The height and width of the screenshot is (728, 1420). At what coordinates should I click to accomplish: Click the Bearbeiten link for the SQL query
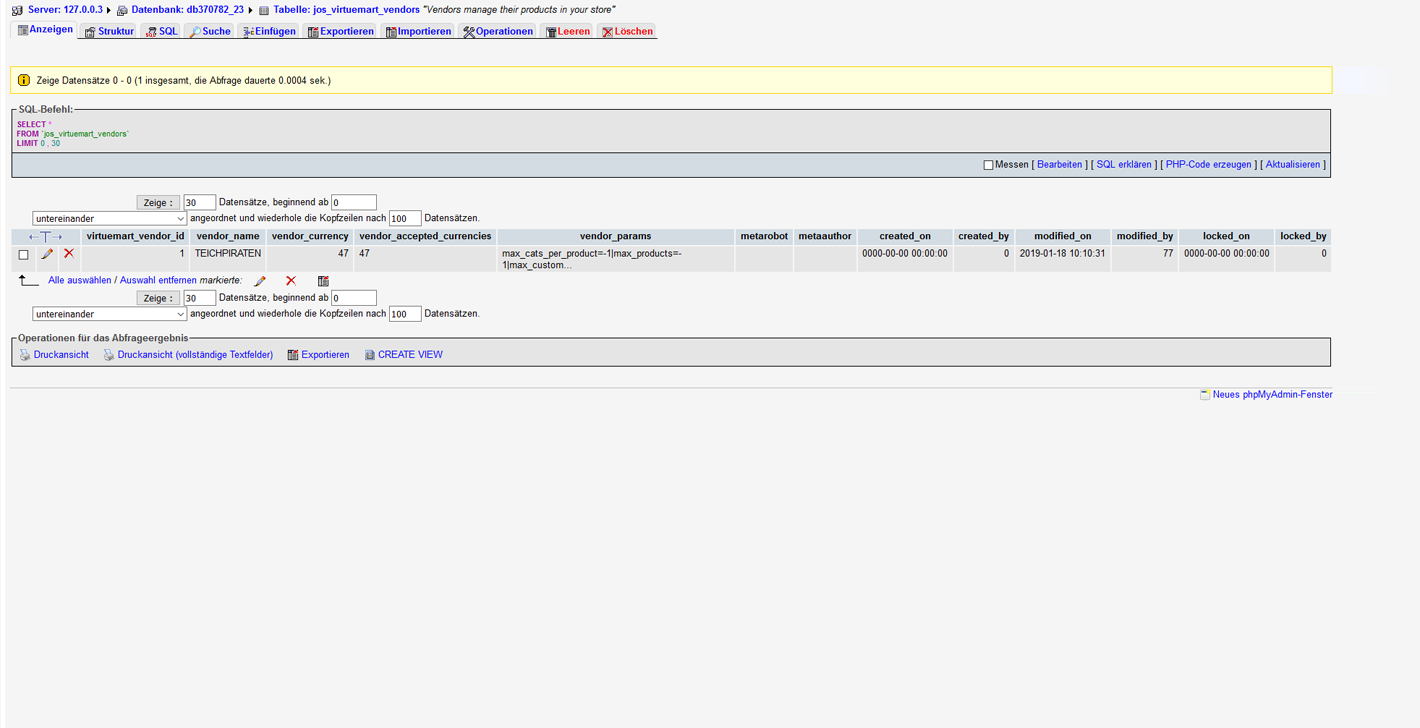click(1059, 165)
